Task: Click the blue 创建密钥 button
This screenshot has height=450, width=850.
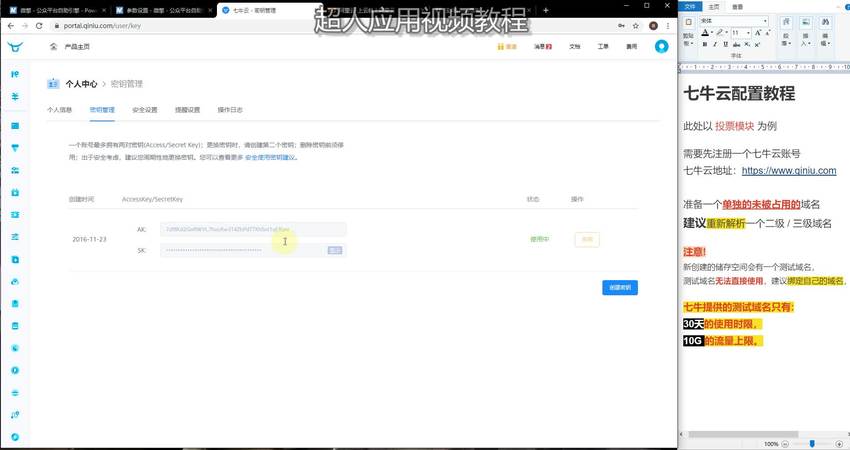Action: click(x=620, y=287)
